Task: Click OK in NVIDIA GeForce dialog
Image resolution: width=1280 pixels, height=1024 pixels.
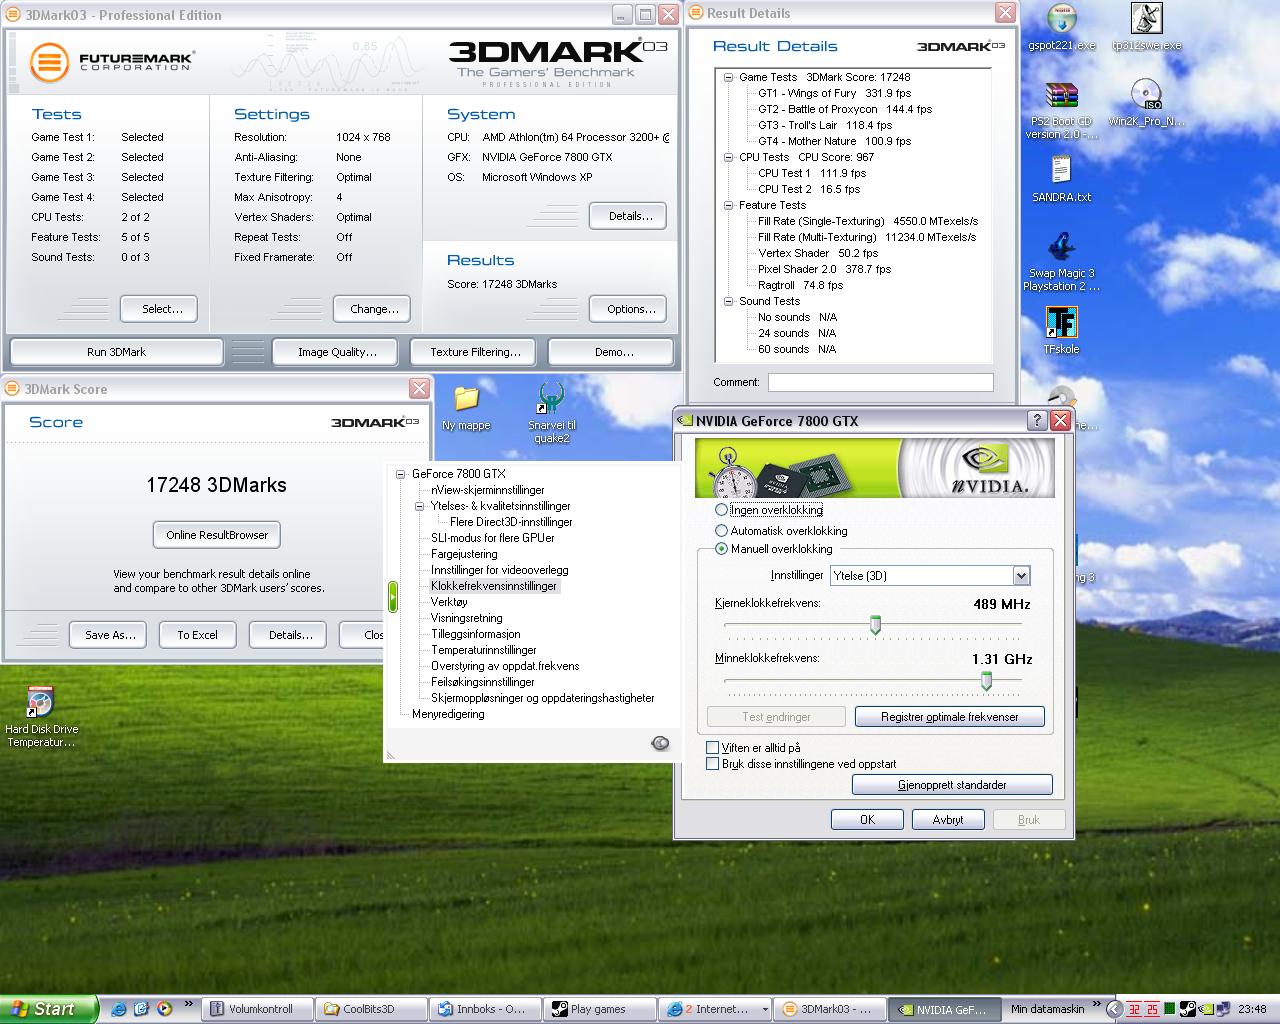Action: click(867, 819)
